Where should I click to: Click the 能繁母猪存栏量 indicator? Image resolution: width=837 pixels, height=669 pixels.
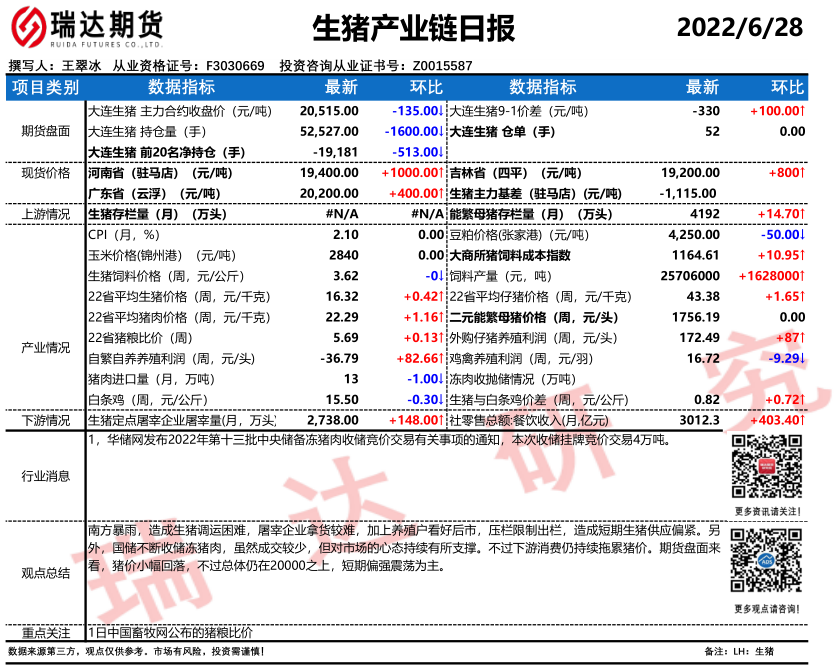[x=529, y=214]
